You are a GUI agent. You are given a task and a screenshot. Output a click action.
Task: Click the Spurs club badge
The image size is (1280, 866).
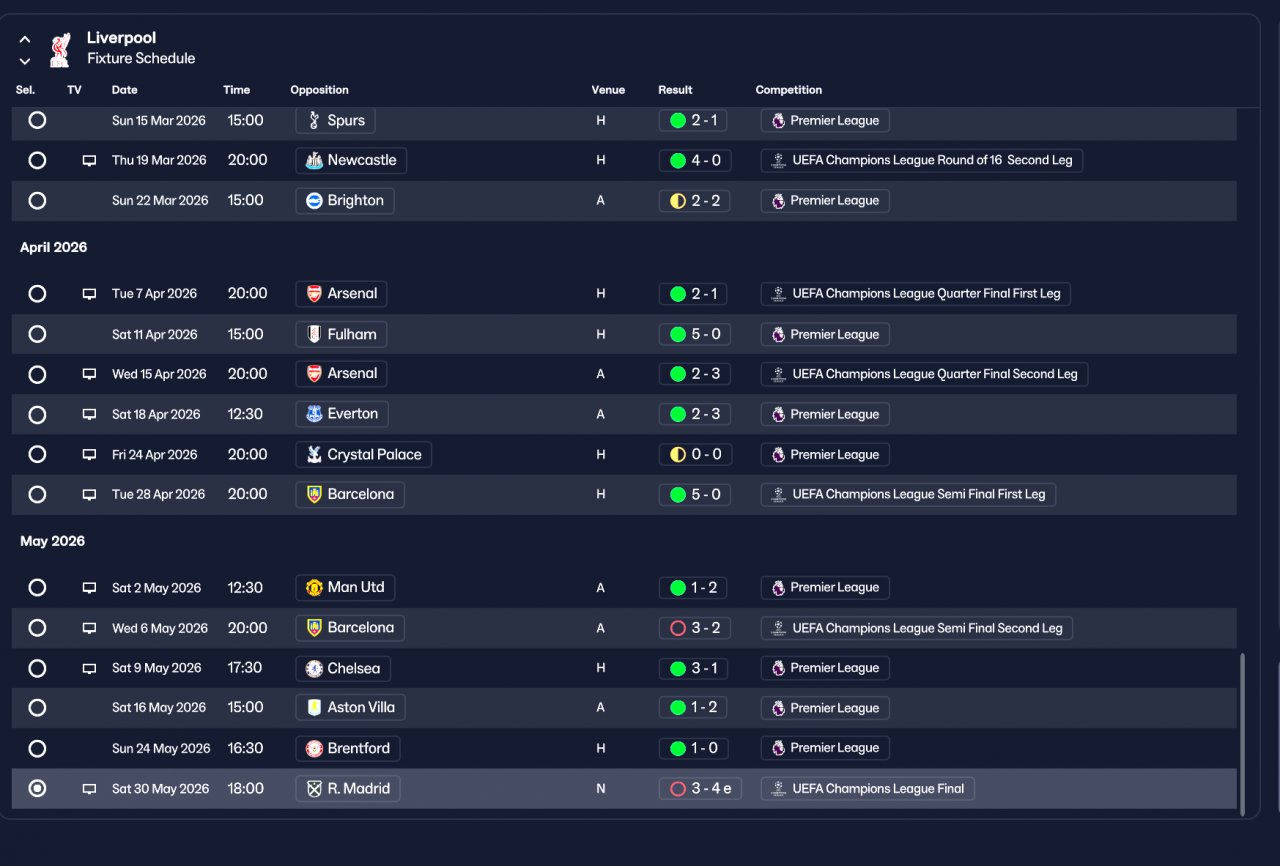point(314,121)
